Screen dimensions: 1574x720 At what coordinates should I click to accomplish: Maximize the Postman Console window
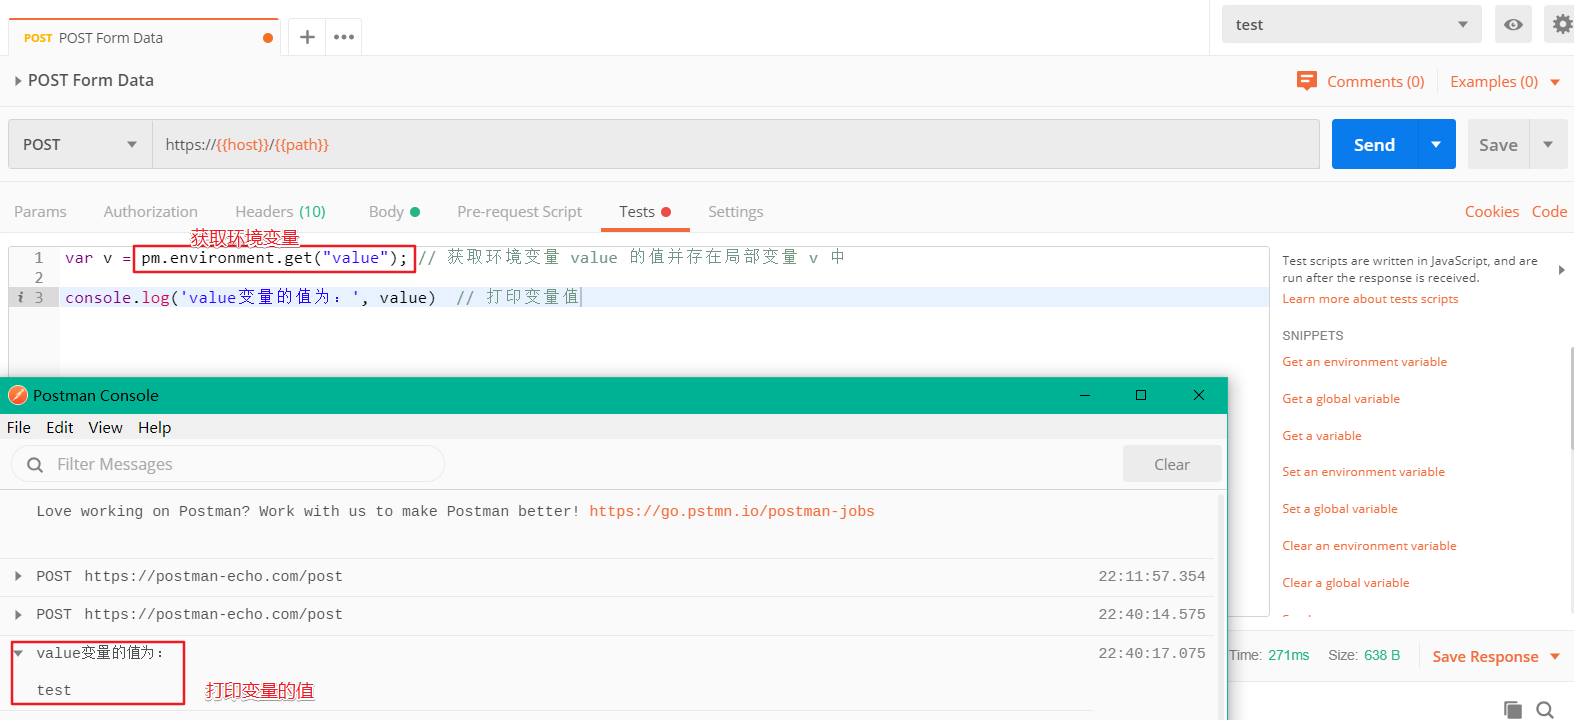click(1141, 395)
